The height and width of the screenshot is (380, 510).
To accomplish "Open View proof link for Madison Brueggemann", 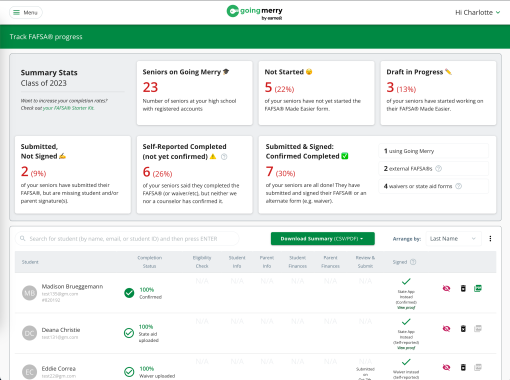I will 406,308.
